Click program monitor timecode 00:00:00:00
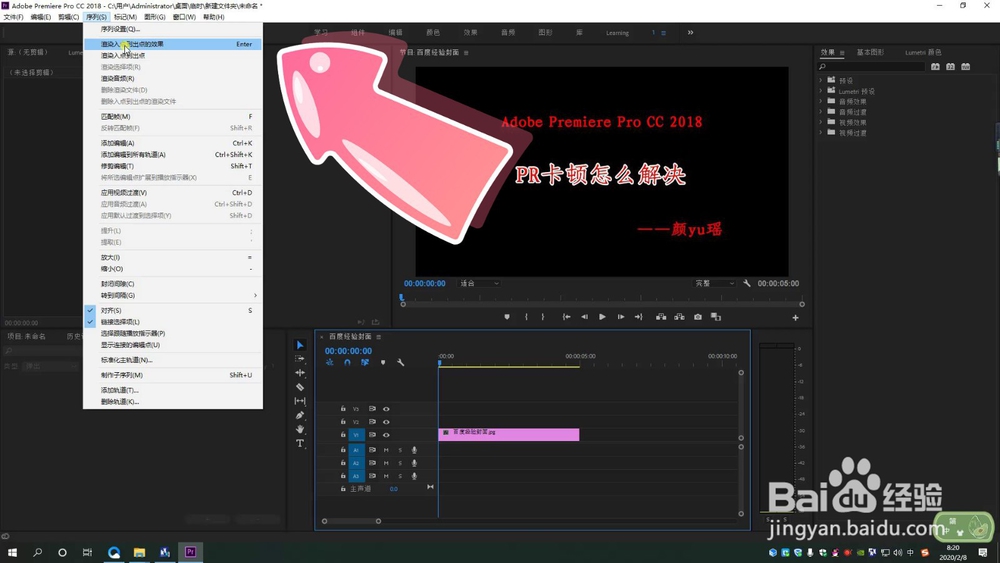This screenshot has width=1000, height=563. click(x=425, y=284)
